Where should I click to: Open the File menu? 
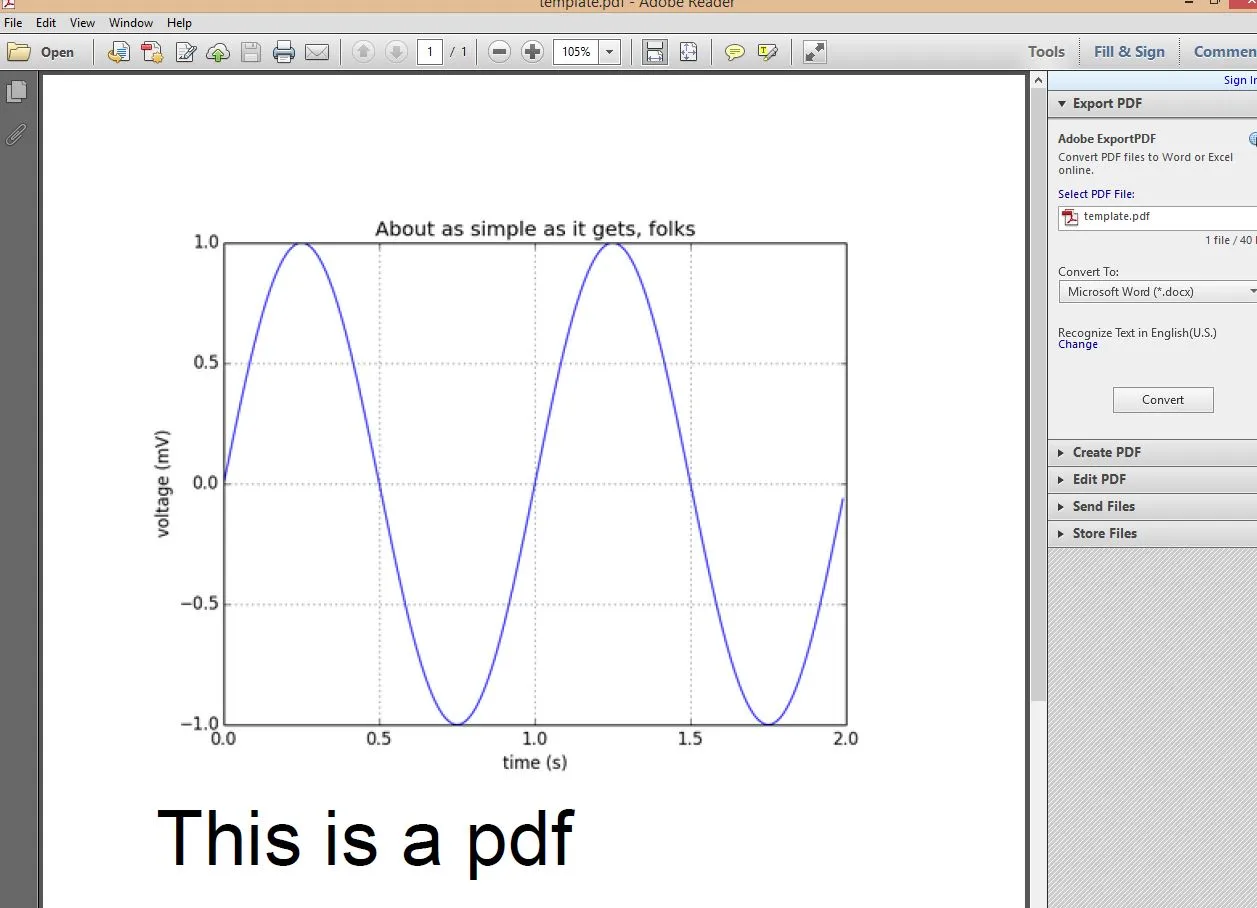pos(13,22)
